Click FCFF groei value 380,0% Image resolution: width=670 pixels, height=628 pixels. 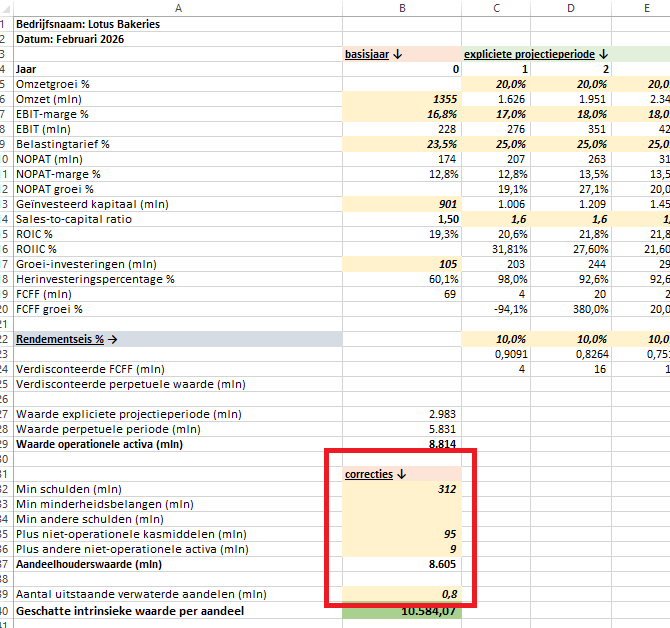point(571,309)
